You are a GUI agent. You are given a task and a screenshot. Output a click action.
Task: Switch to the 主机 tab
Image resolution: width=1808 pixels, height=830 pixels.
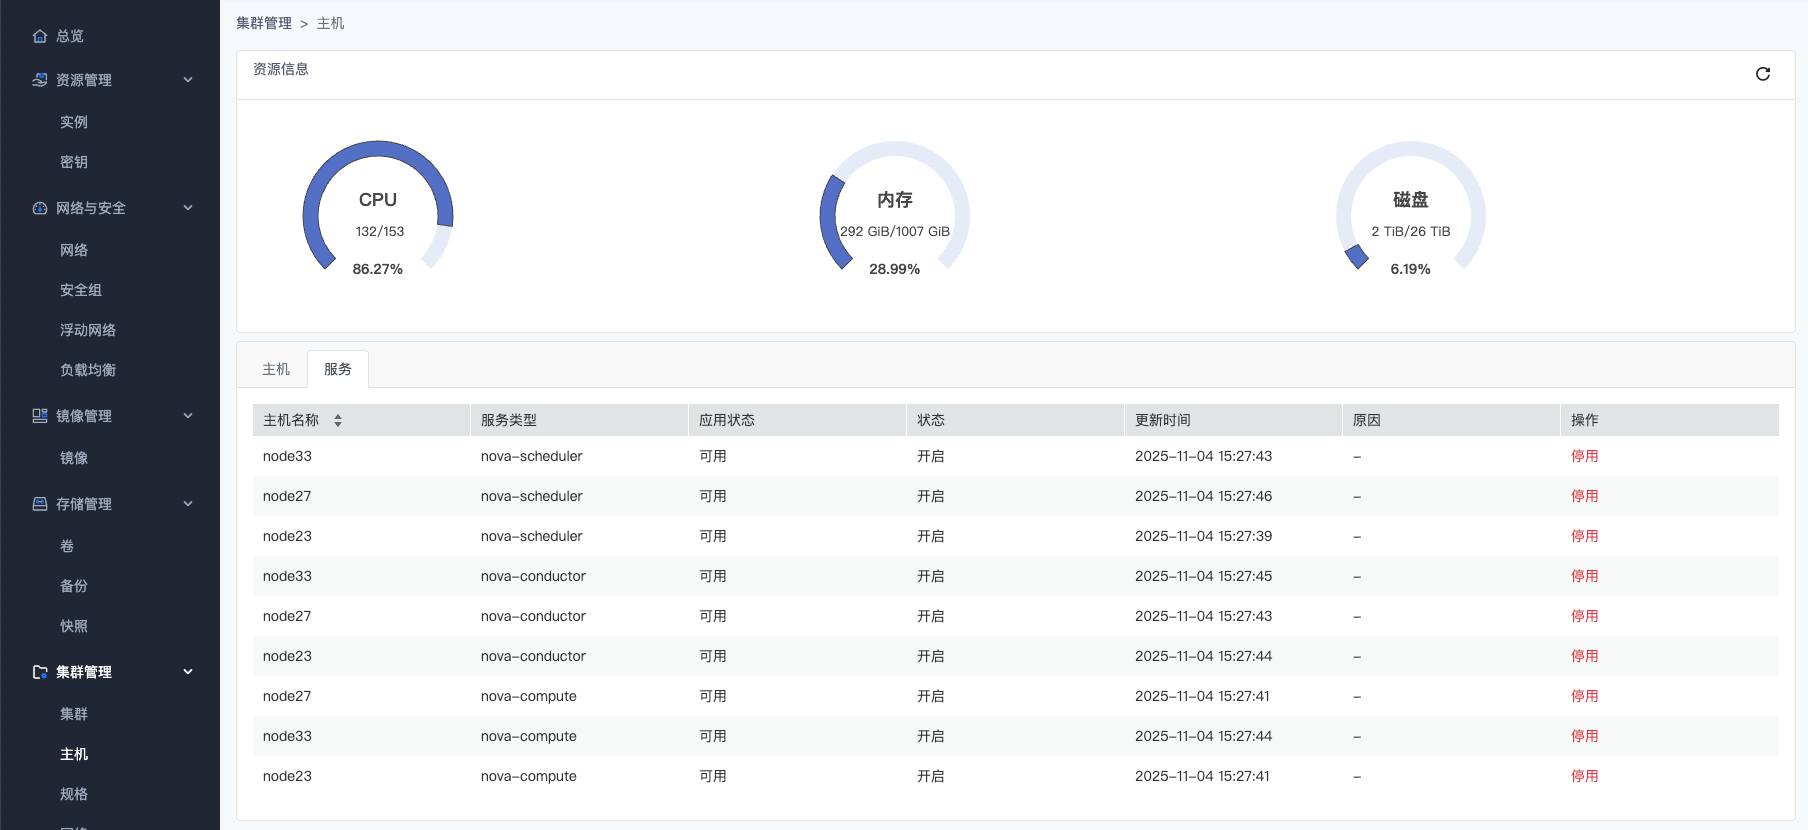tap(276, 369)
